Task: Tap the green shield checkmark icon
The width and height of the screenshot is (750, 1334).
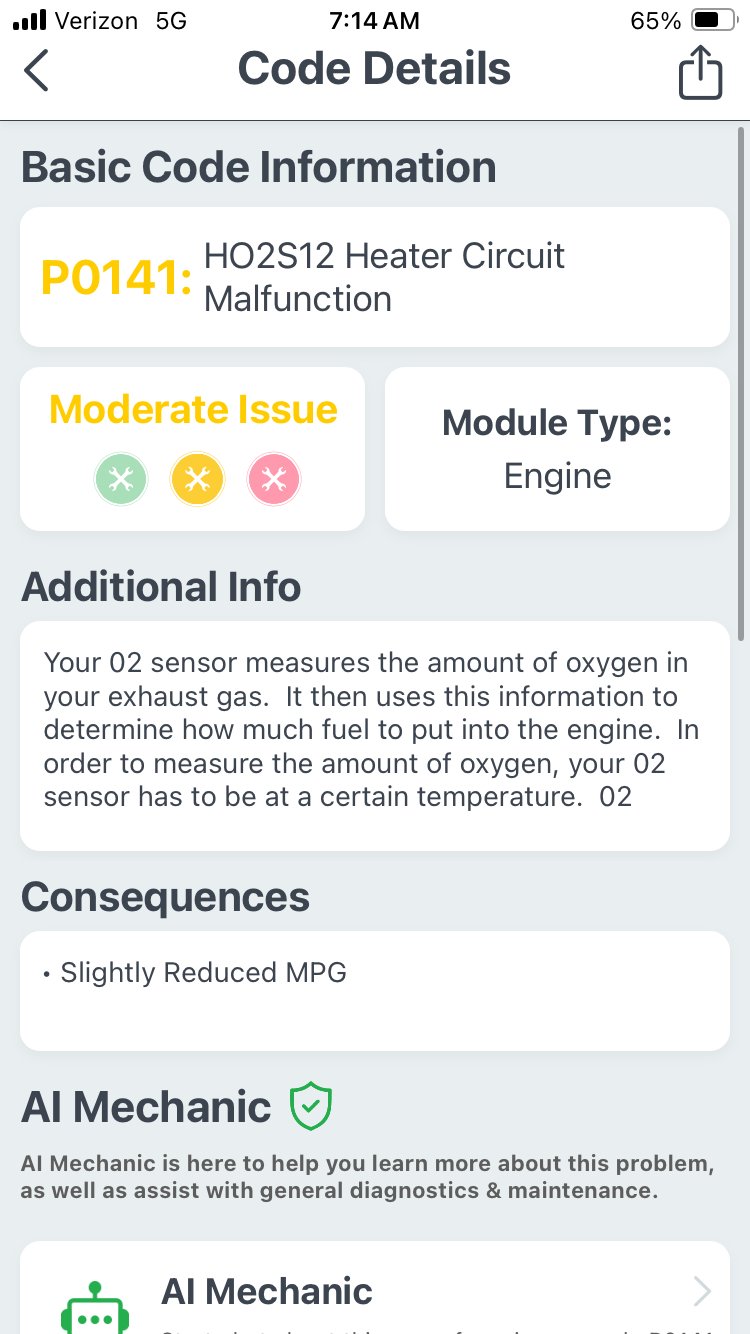Action: click(310, 1107)
